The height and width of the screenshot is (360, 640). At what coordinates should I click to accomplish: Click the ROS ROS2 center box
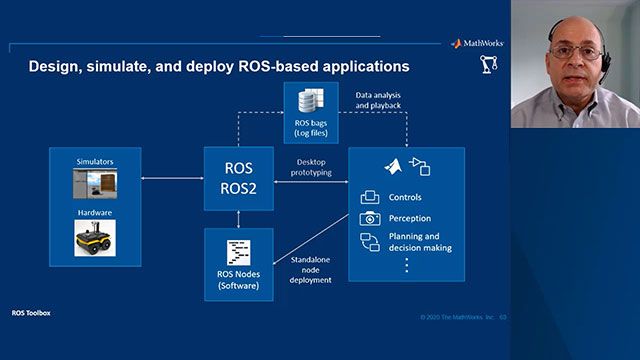239,178
